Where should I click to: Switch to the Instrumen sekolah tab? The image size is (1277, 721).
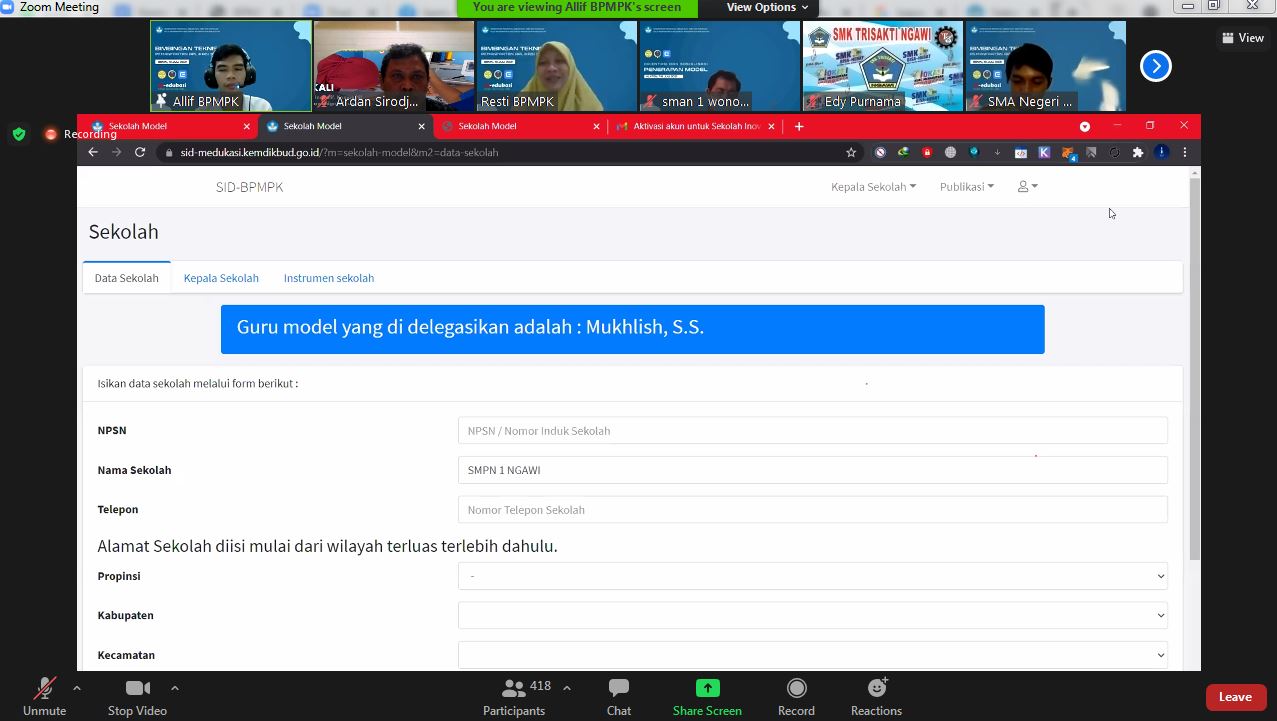[x=329, y=278]
